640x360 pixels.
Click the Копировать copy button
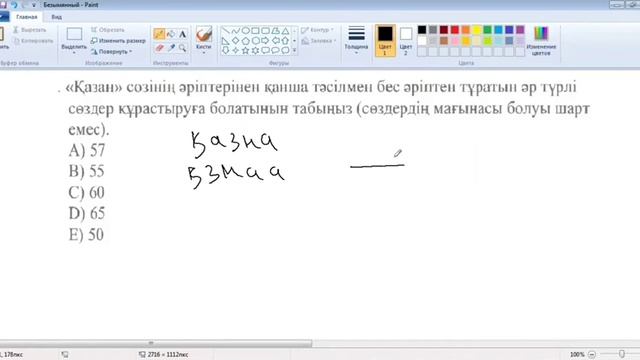tap(33, 41)
